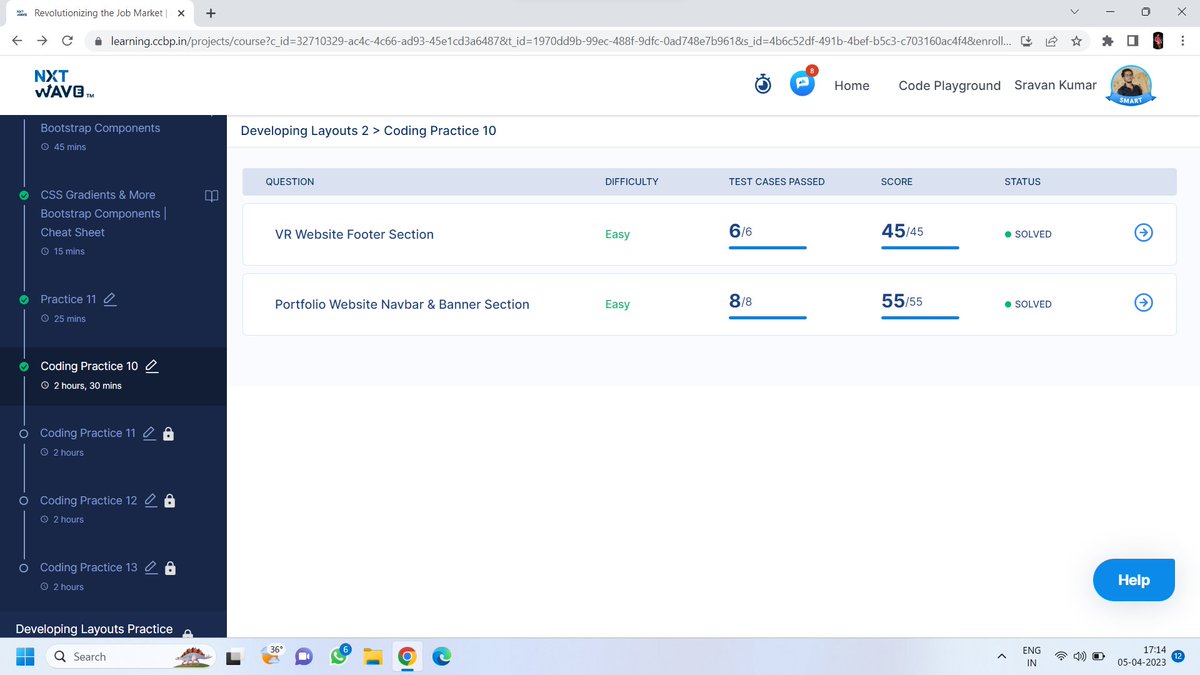This screenshot has height=675, width=1200.
Task: Click the SOLVED status of VR Website
Action: [x=1028, y=234]
